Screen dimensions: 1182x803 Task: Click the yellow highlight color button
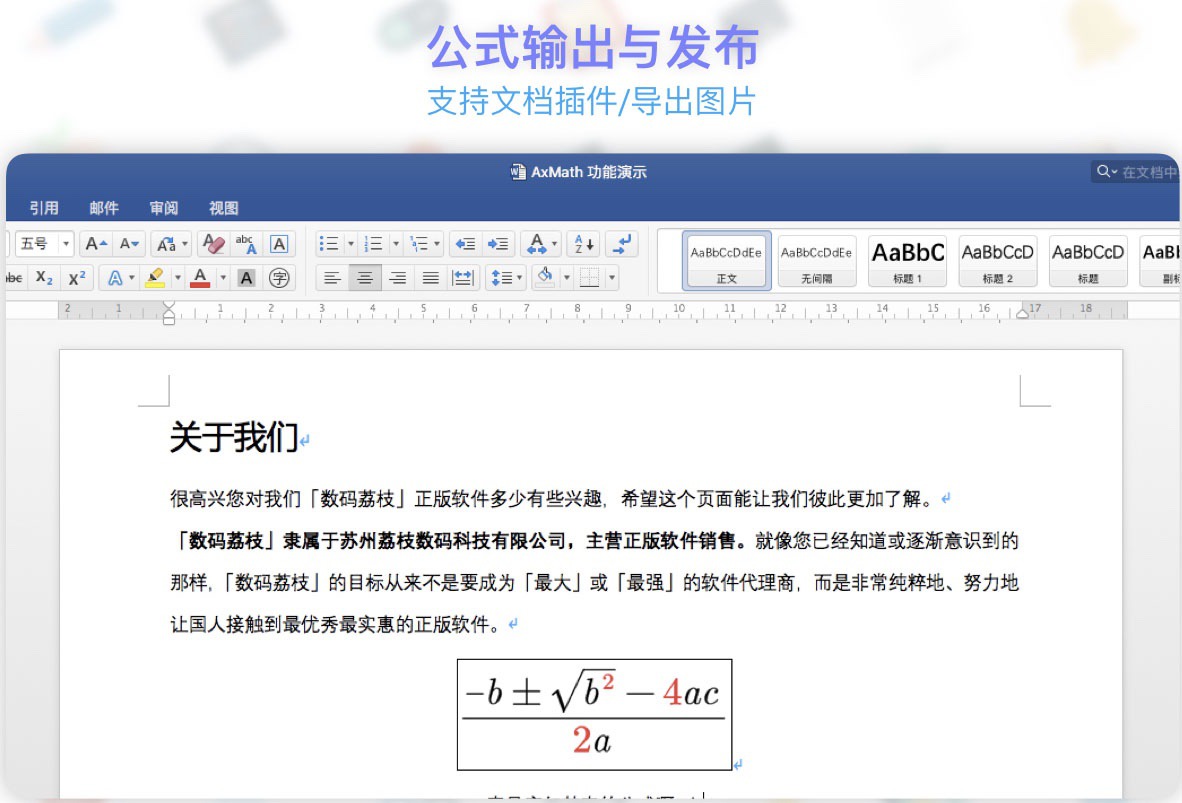tap(155, 278)
